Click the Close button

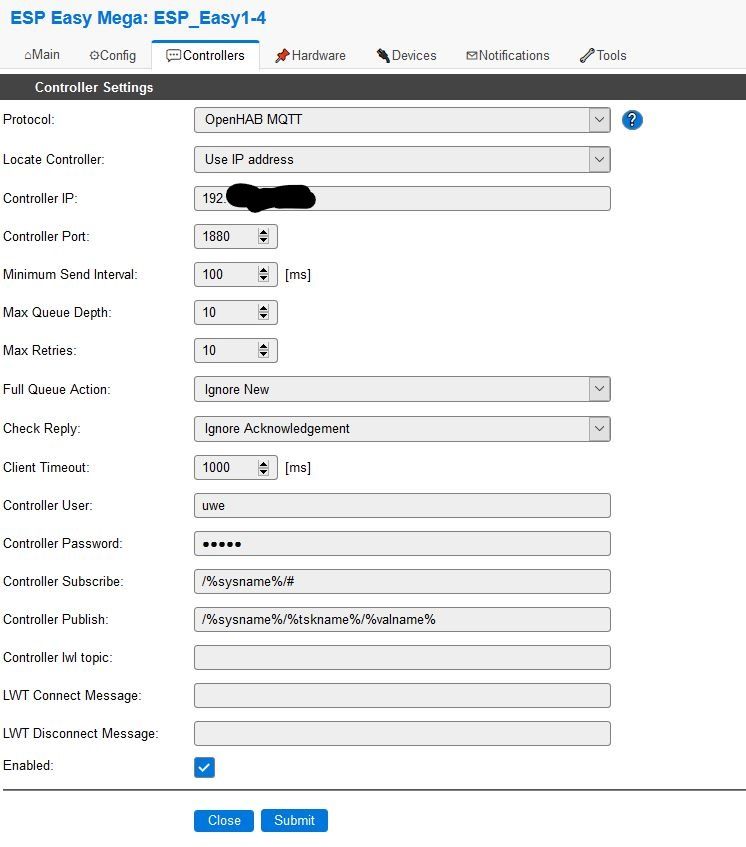tap(224, 820)
